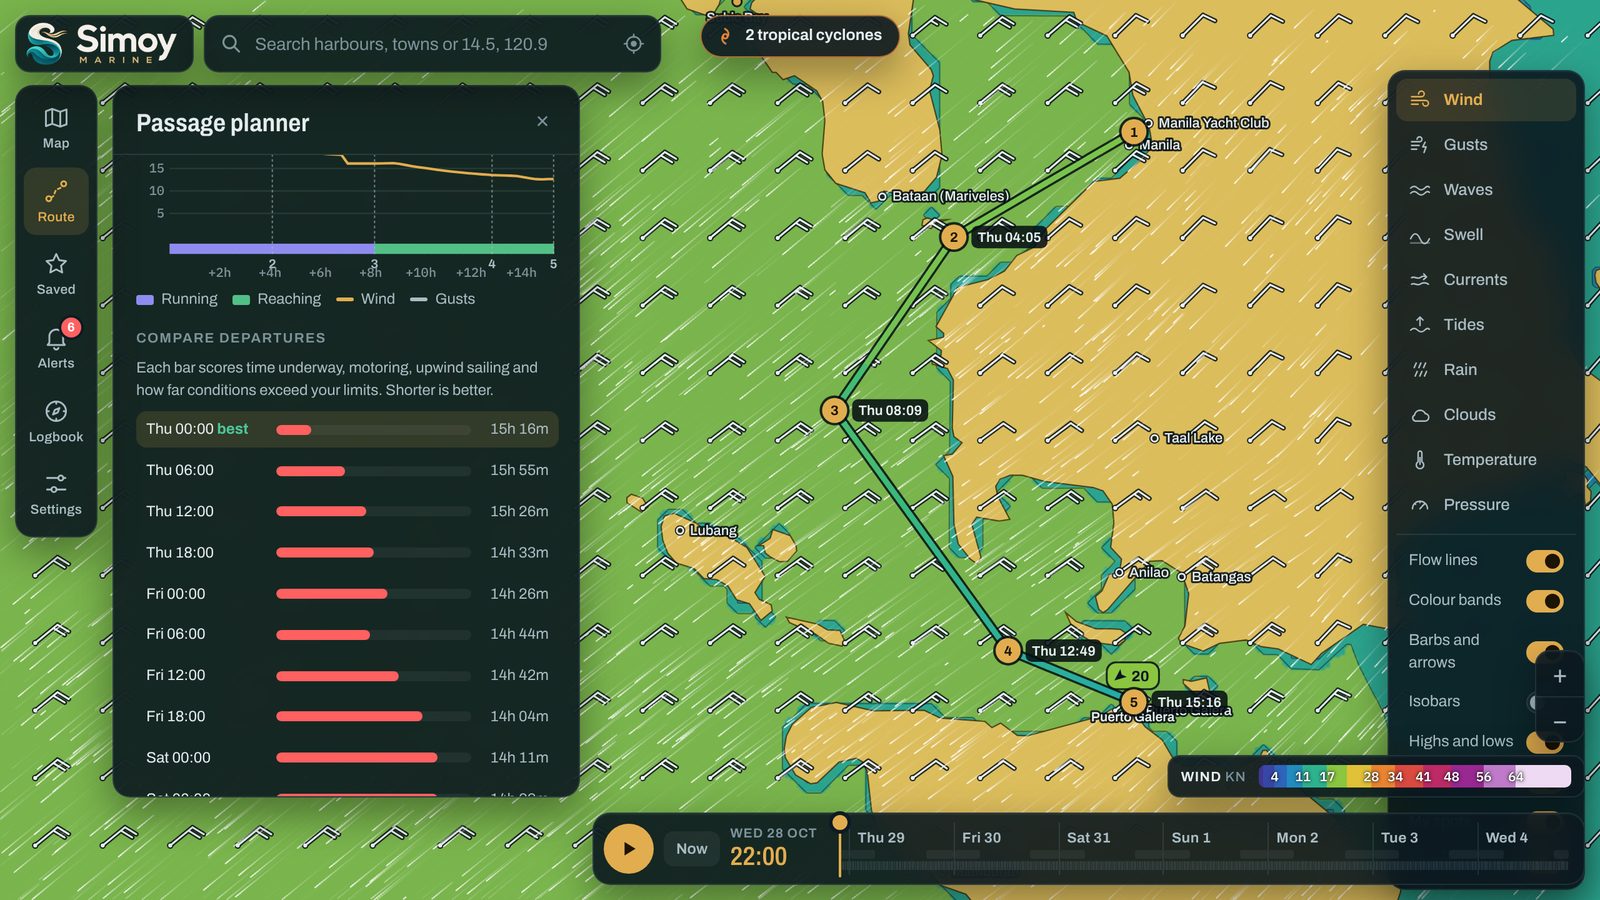Image resolution: width=1600 pixels, height=900 pixels.
Task: Click the Simoy Marine logo
Action: [104, 44]
